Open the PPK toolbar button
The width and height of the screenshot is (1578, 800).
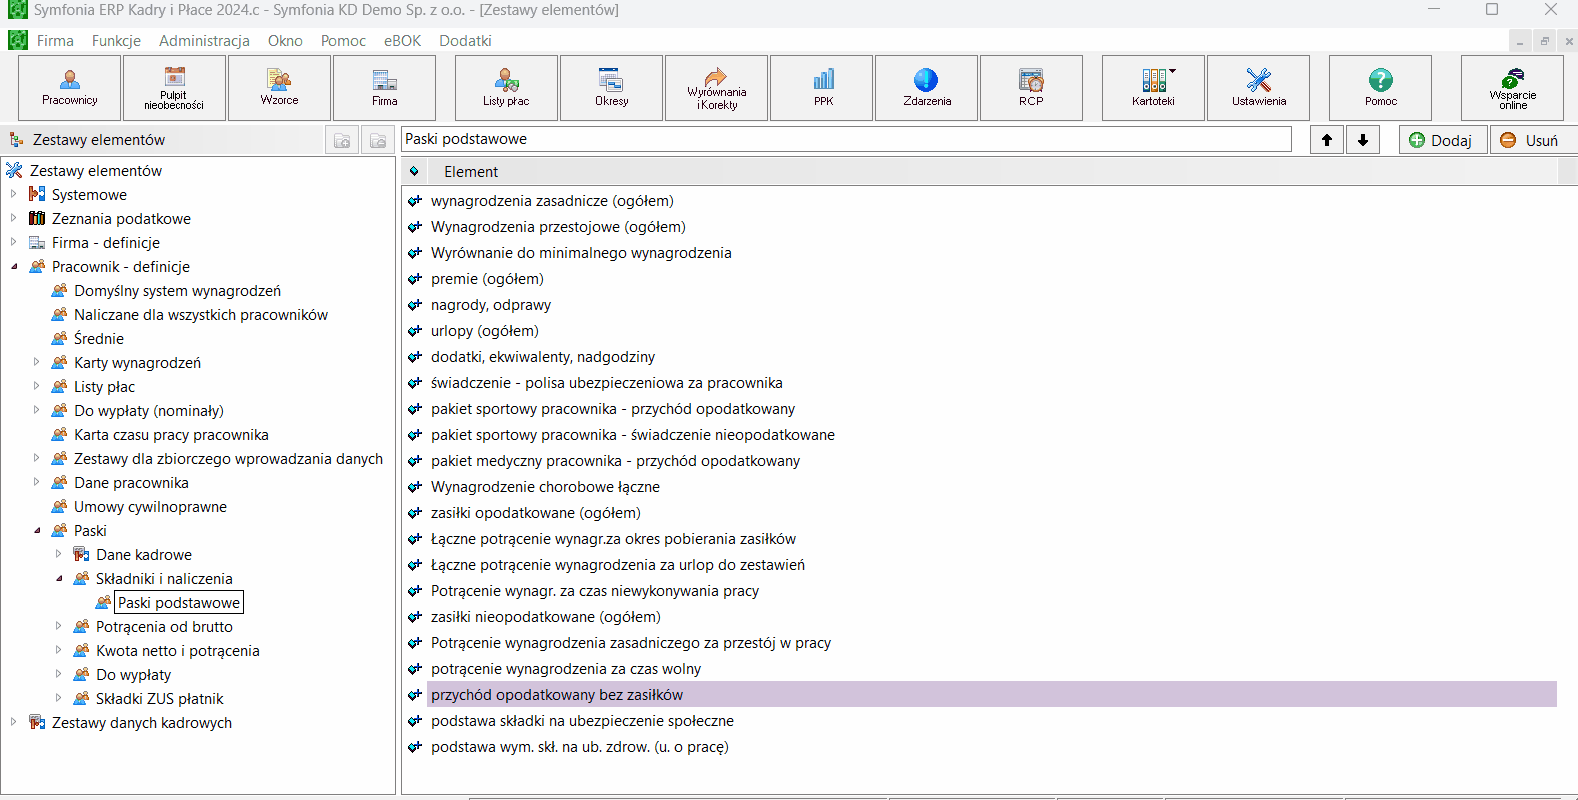[823, 88]
